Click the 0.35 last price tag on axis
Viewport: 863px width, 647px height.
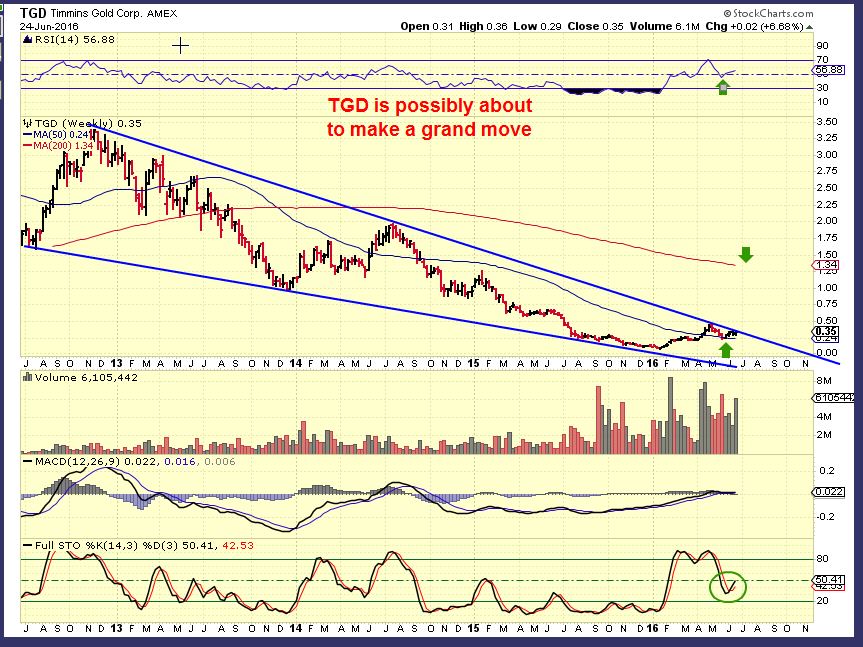point(826,332)
